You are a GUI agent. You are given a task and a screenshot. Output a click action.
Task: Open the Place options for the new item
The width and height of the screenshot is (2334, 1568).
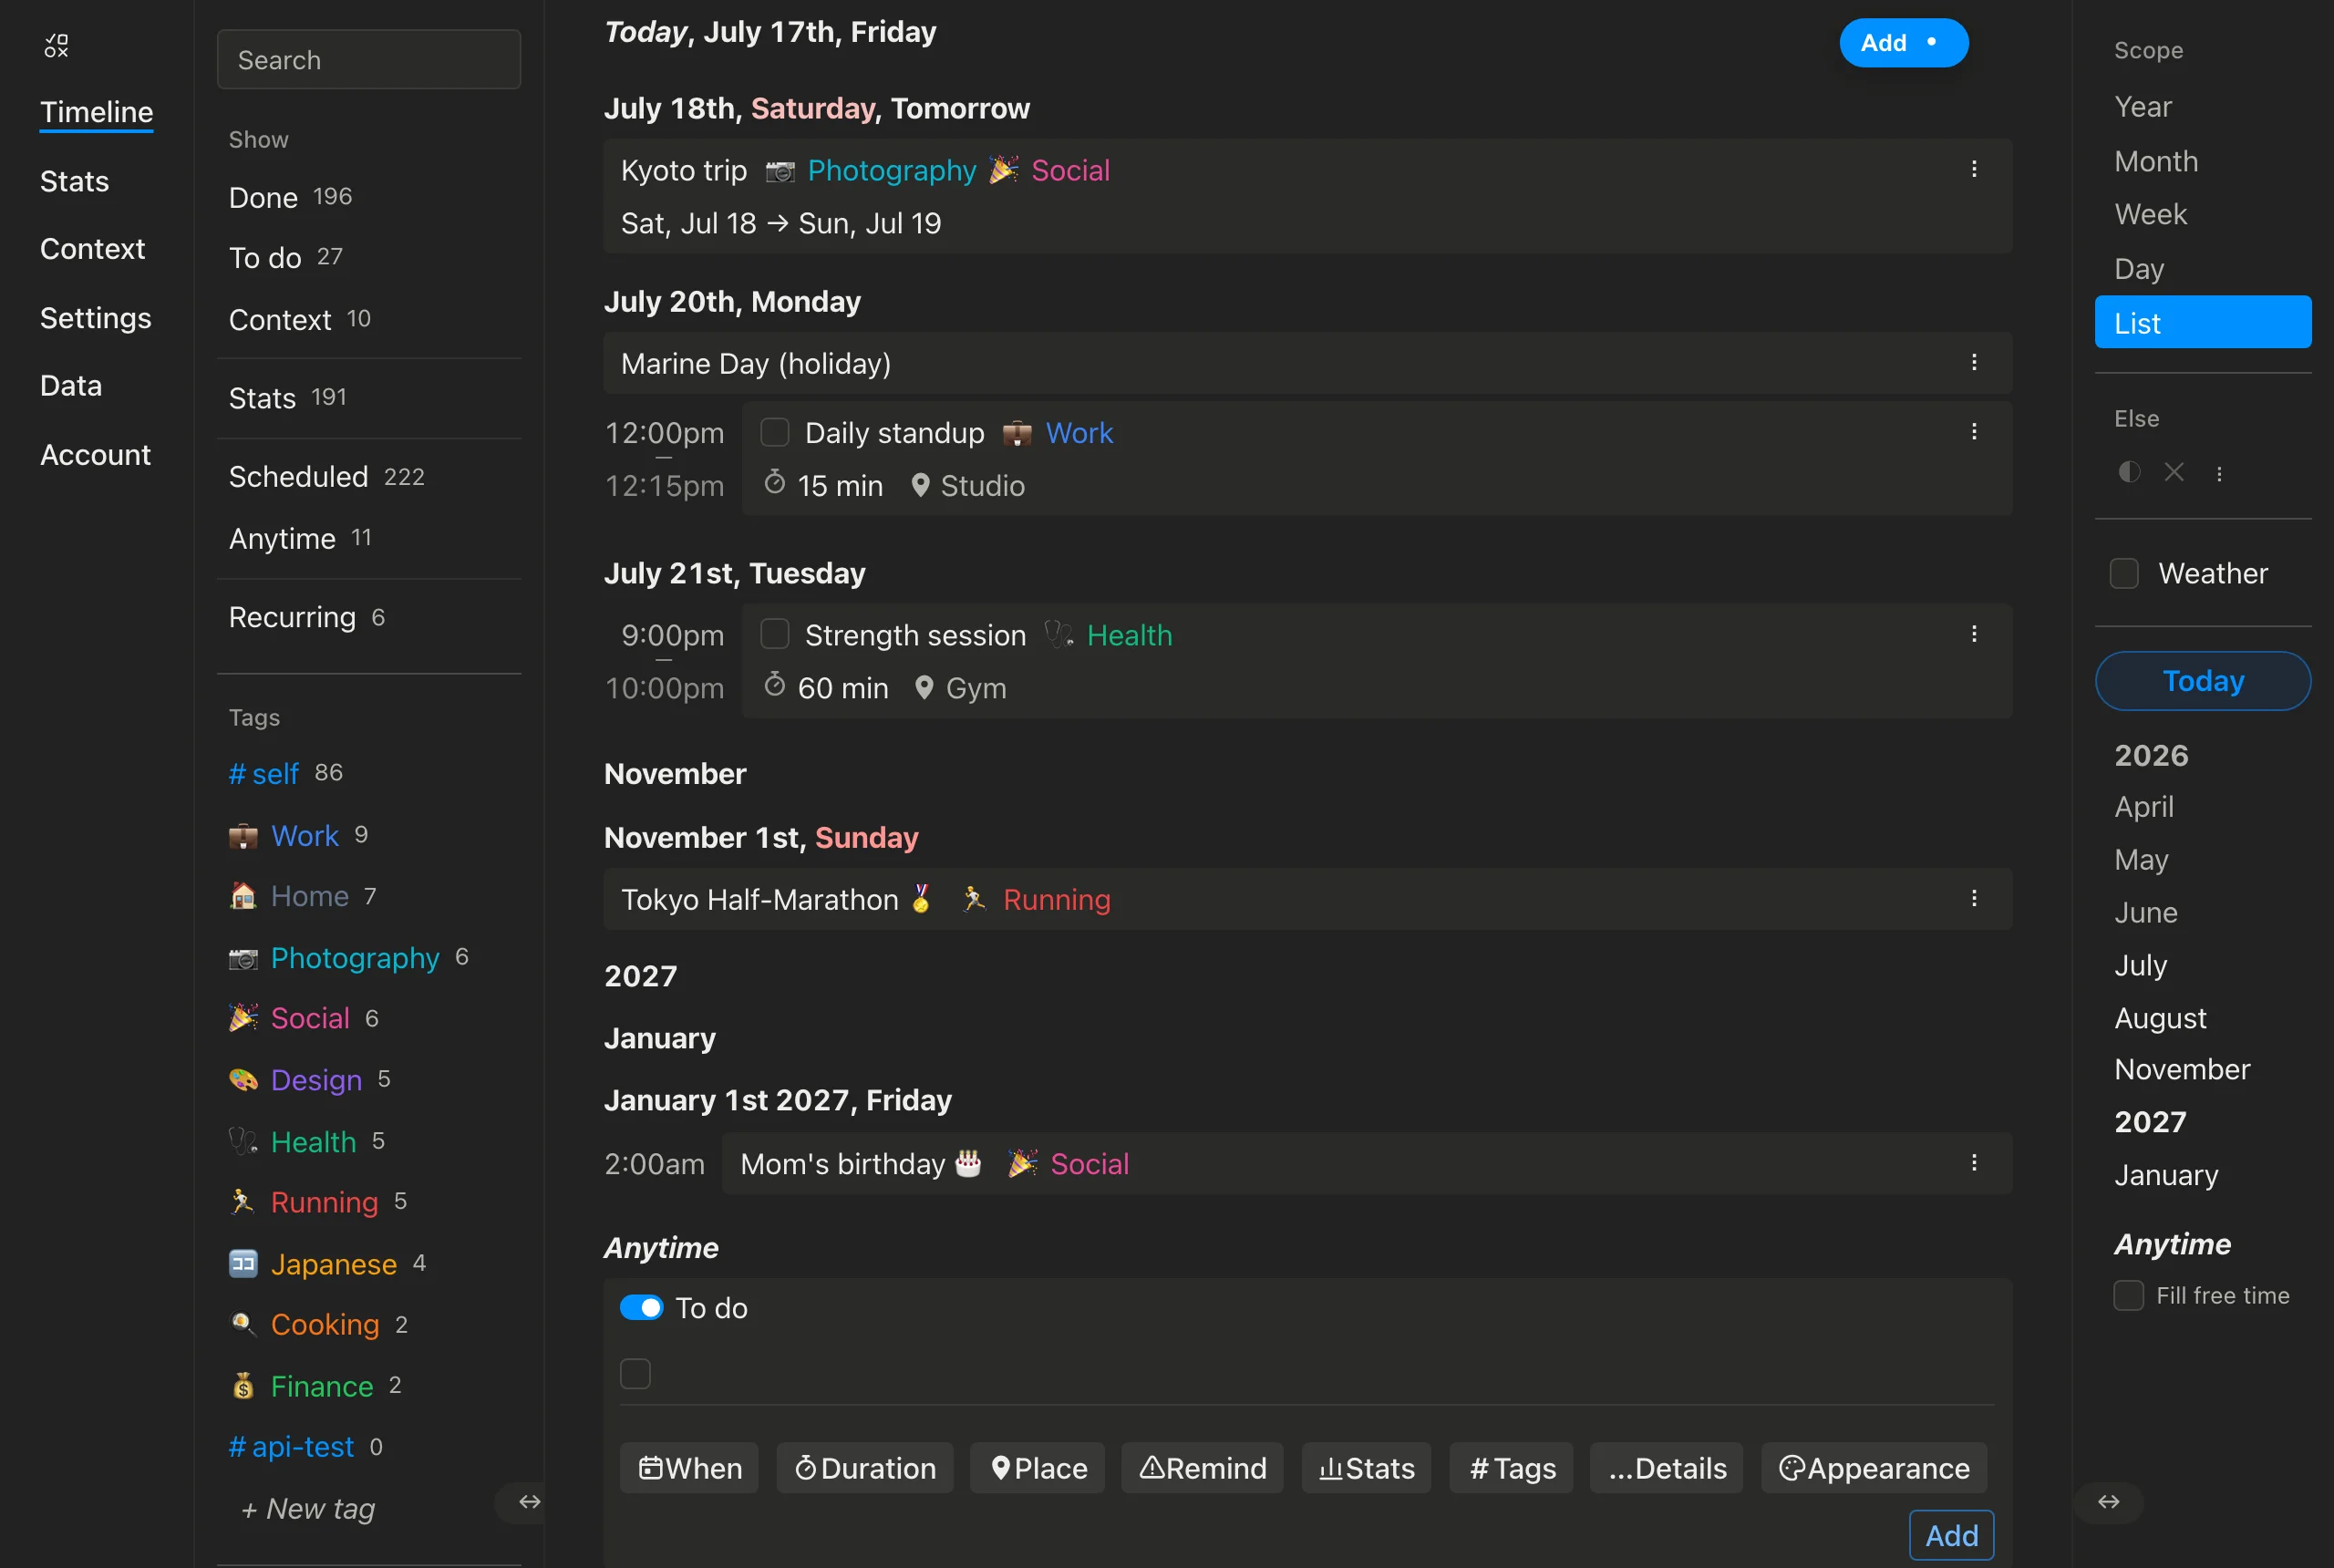(x=1037, y=1467)
